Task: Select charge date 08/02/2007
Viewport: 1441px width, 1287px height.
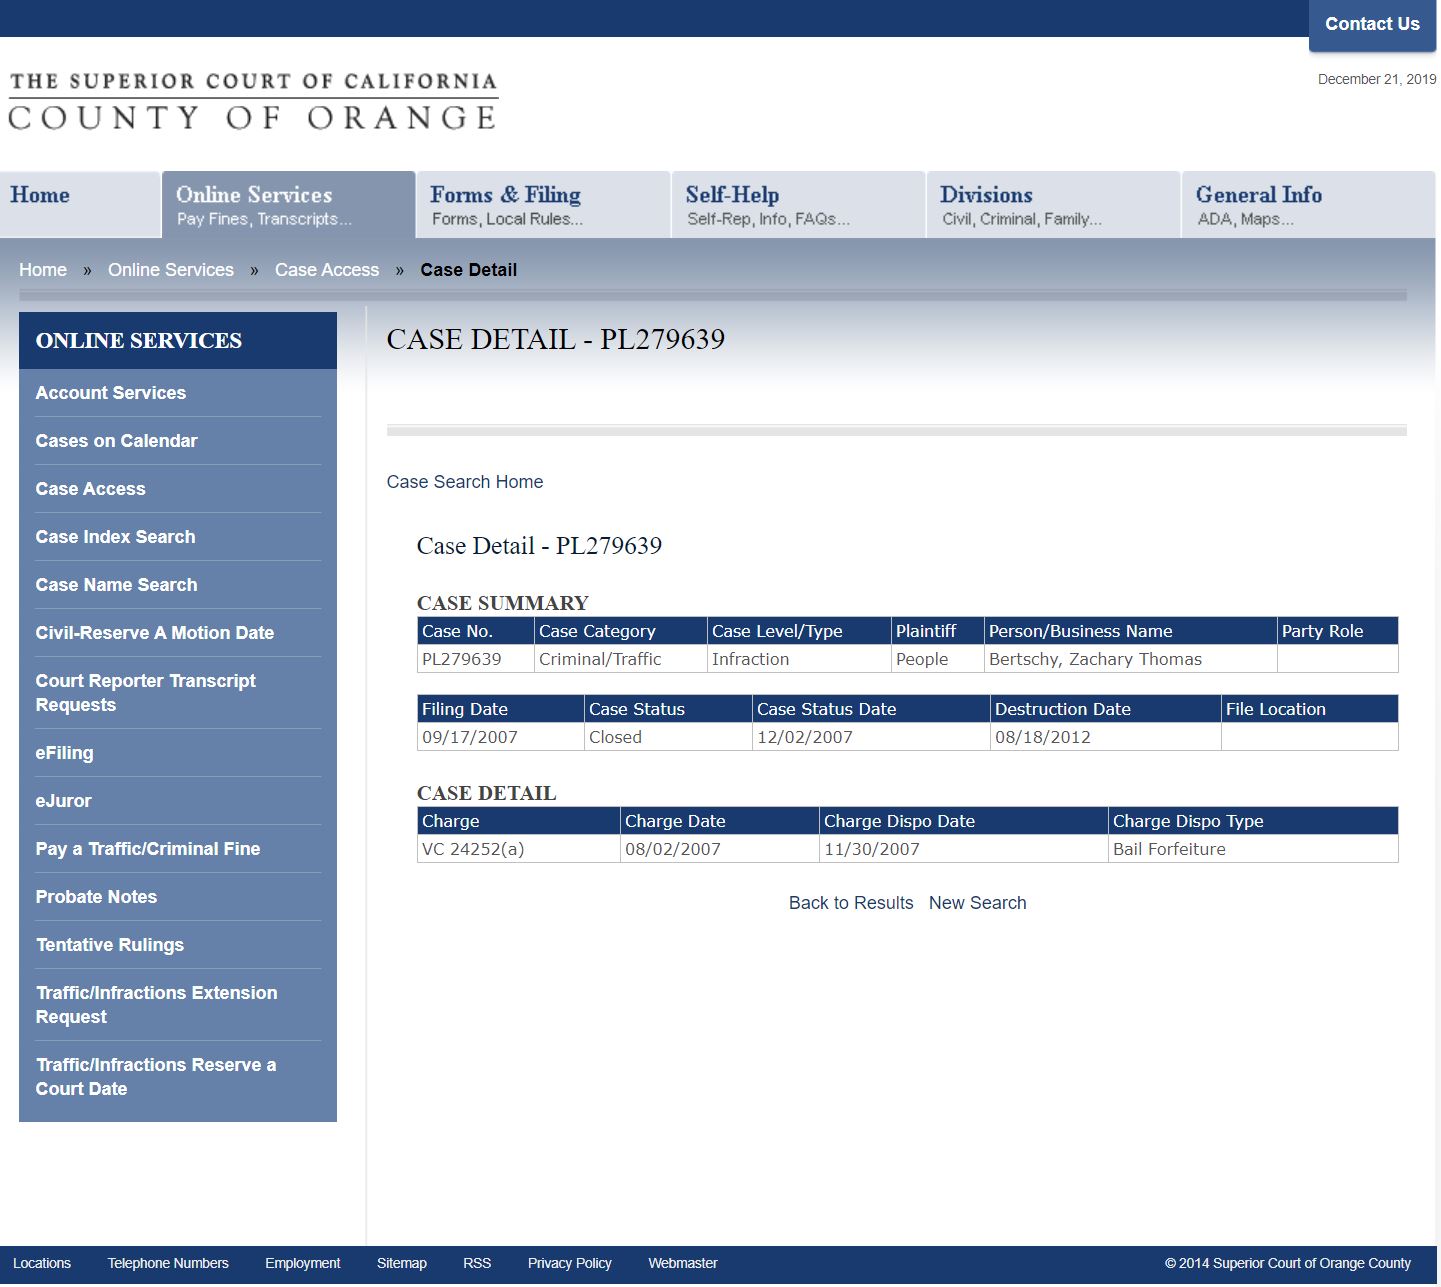Action: [x=720, y=849]
